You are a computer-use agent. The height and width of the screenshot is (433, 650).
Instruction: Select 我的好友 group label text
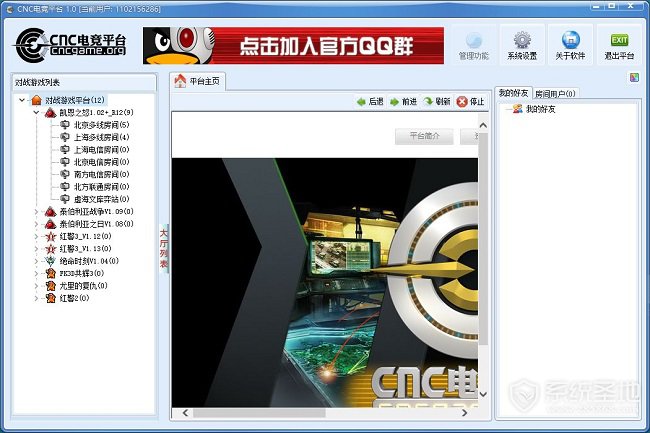(x=541, y=109)
